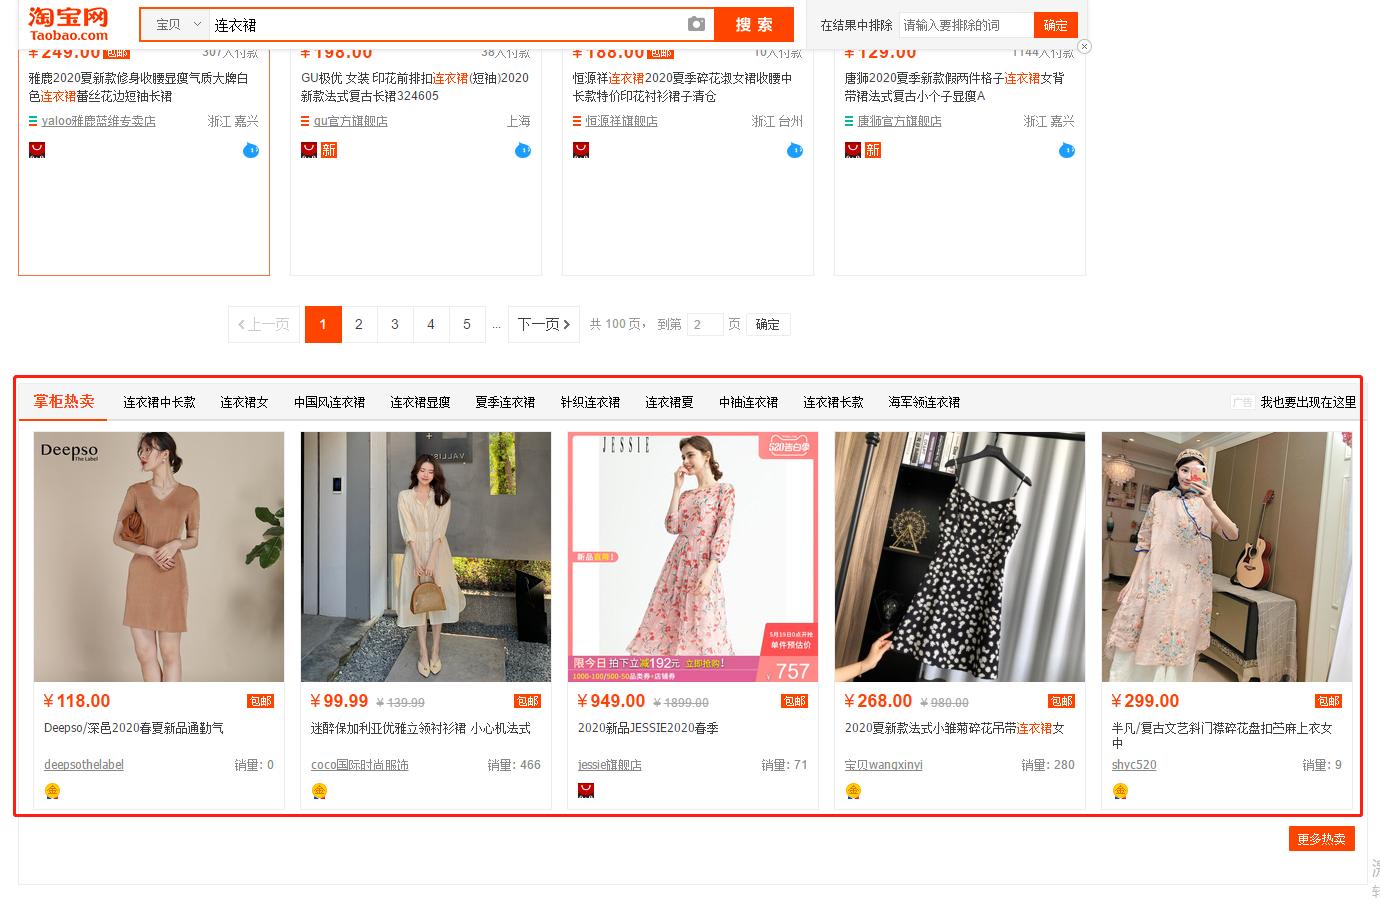The height and width of the screenshot is (914, 1380).
Task: Click the Taobao.com logo
Action: pos(65,23)
